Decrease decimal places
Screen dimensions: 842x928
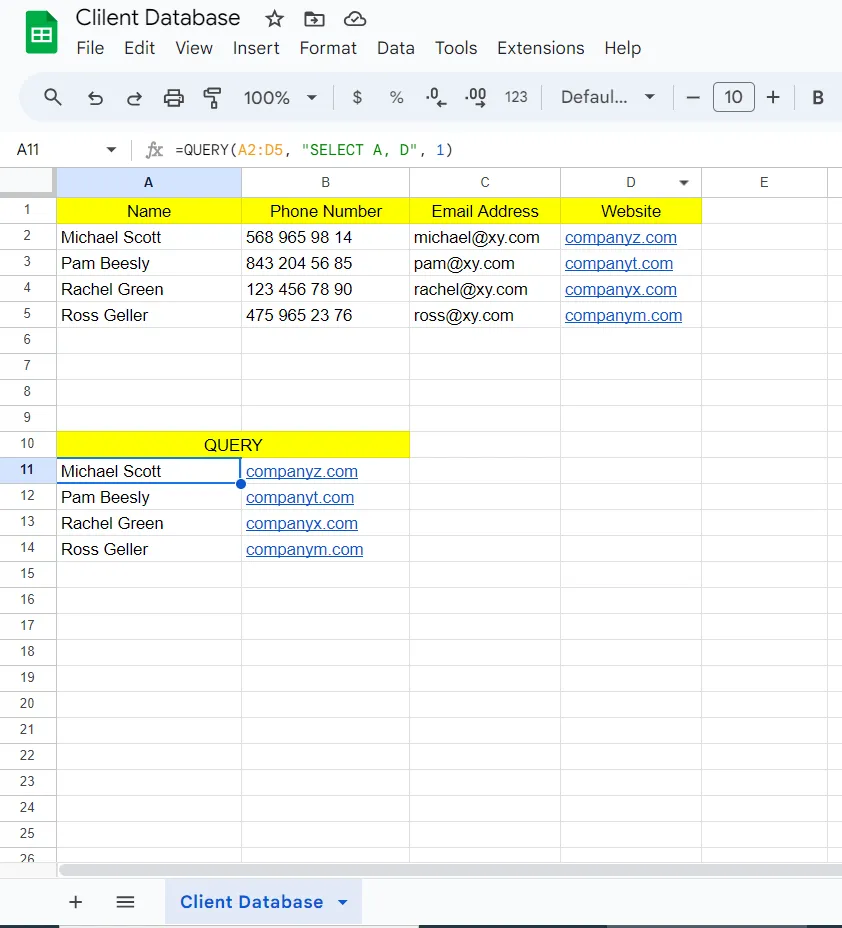[x=436, y=97]
